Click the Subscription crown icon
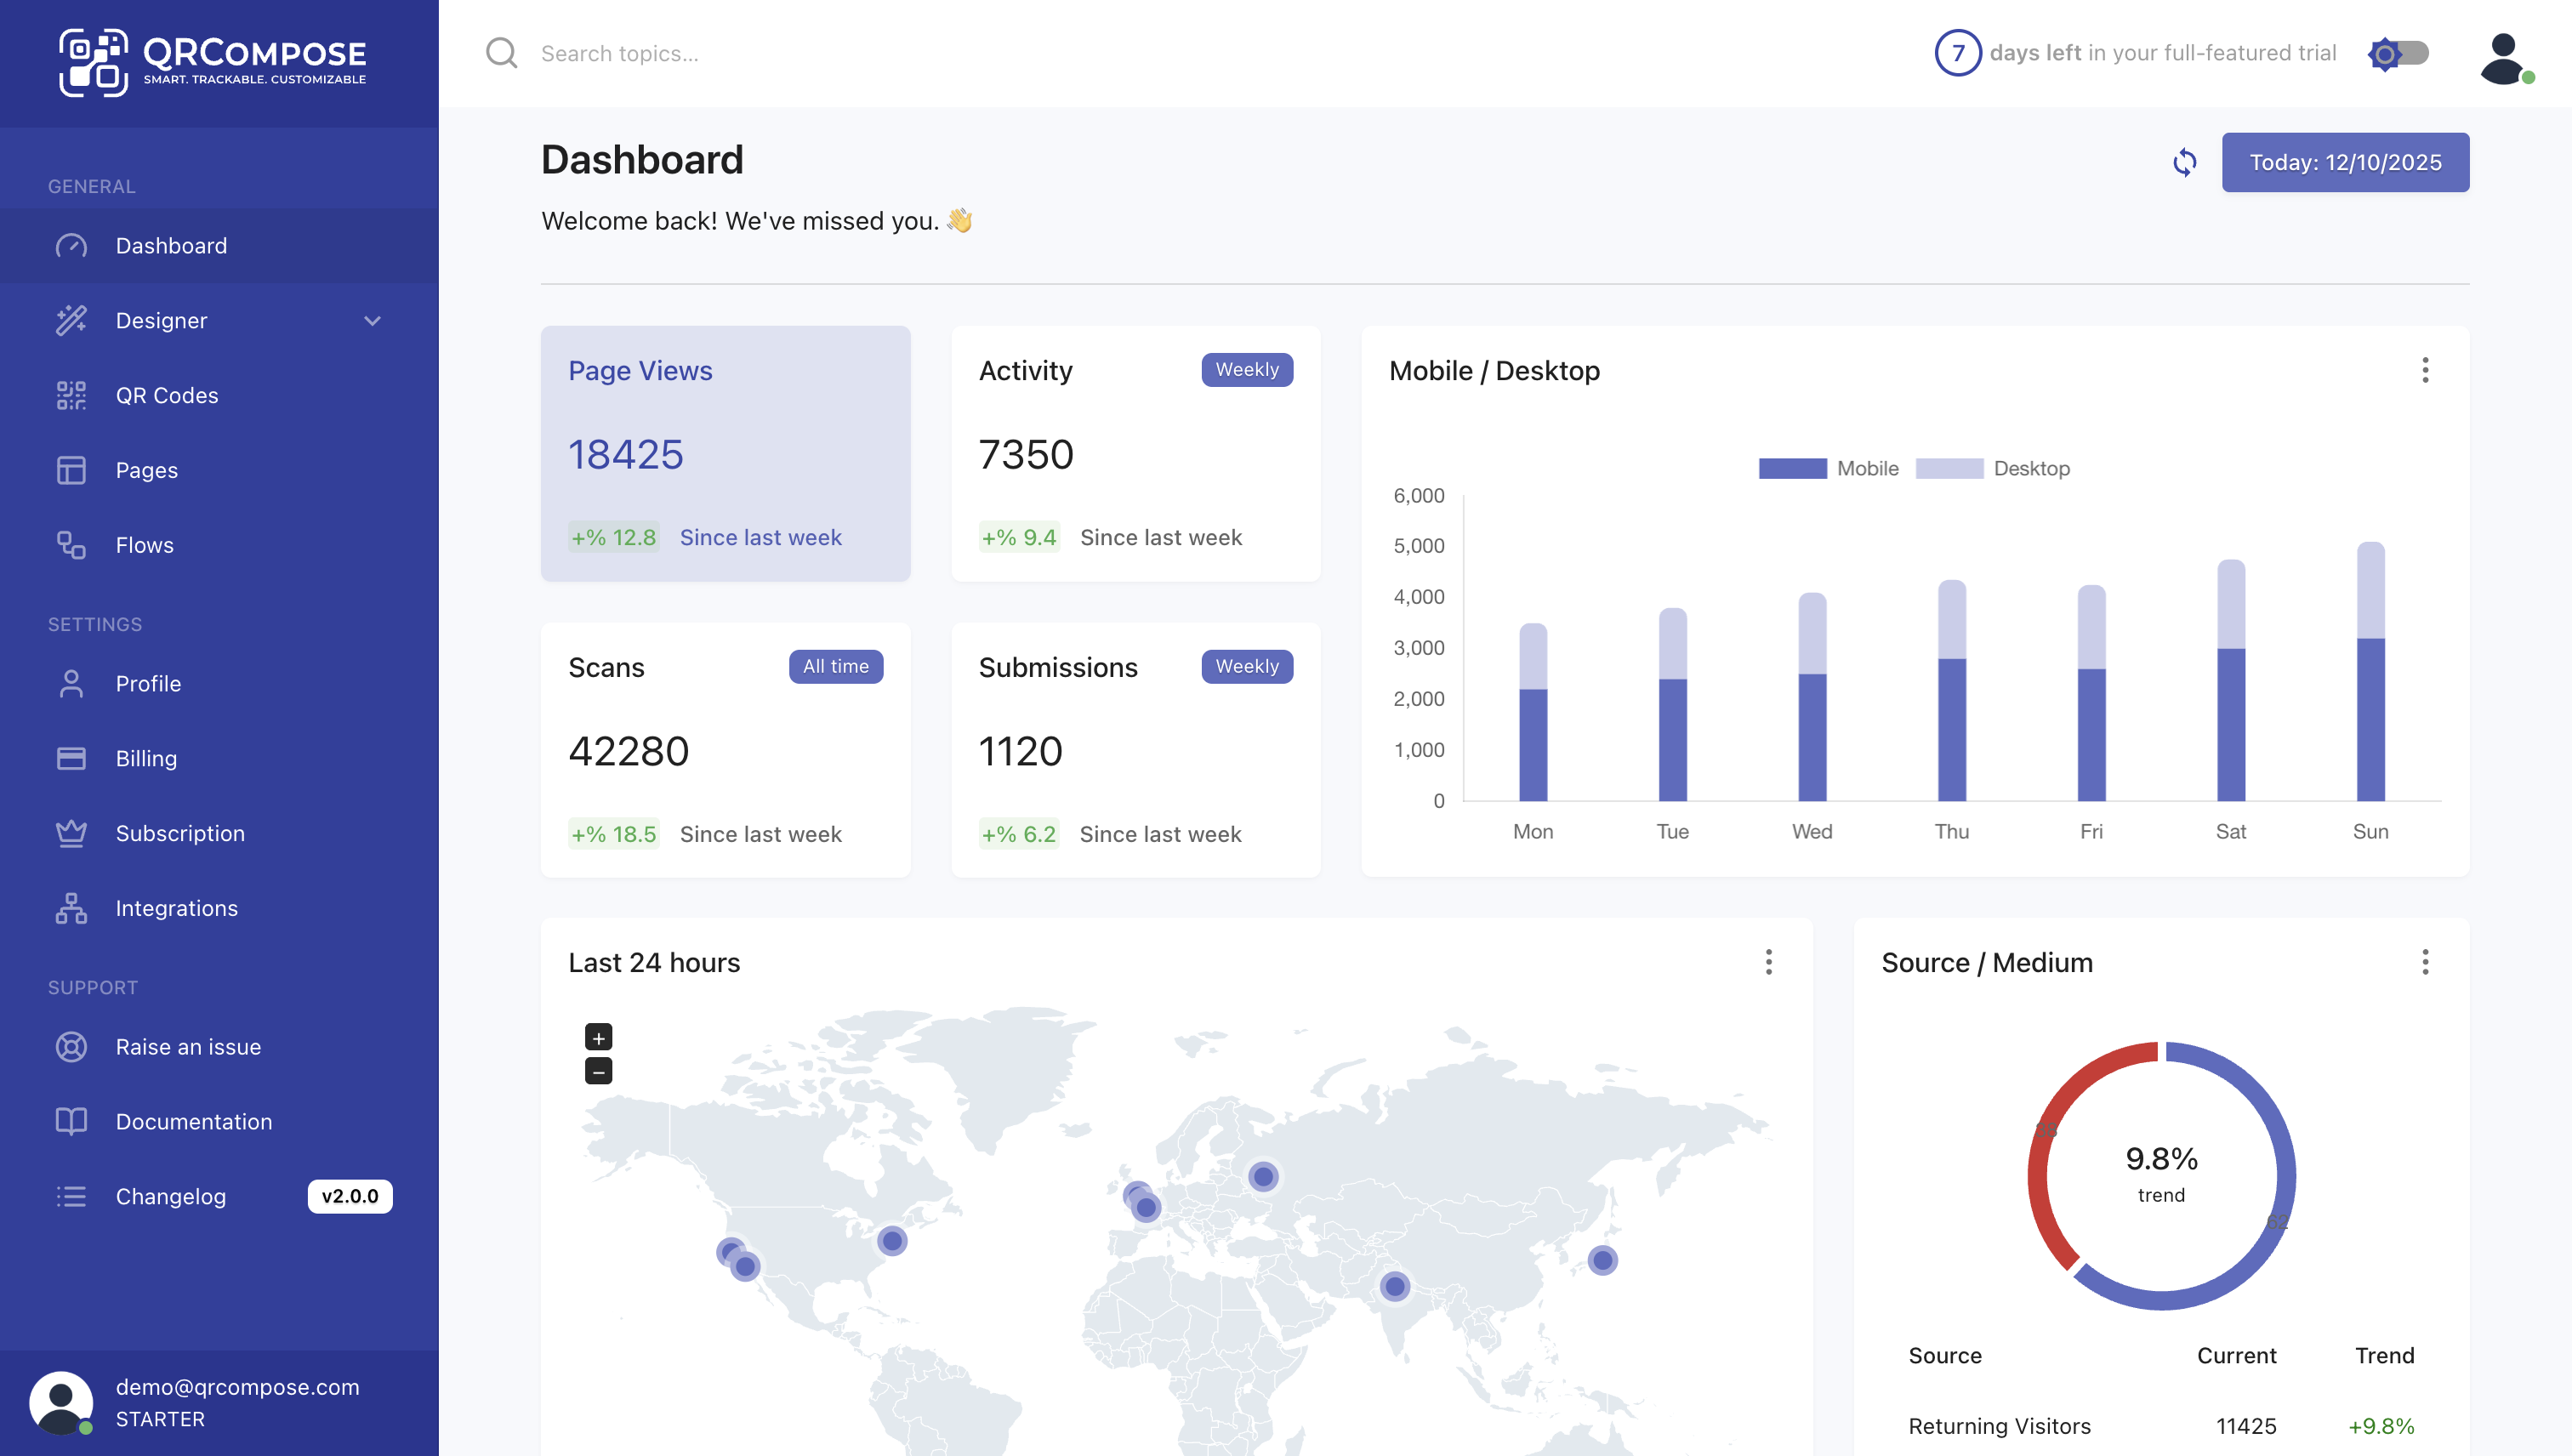This screenshot has width=2572, height=1456. [71, 833]
